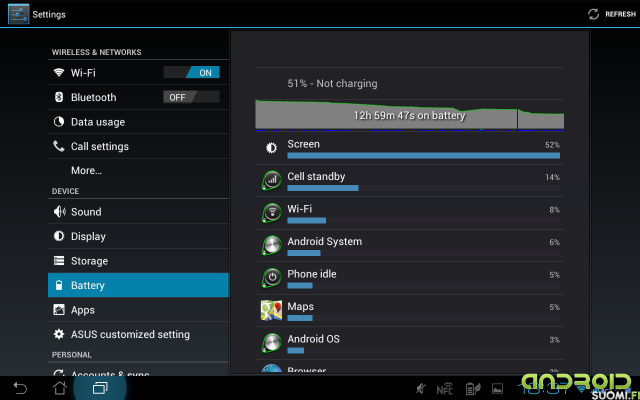
Task: Click the Phone idle power icon
Action: coord(271,278)
